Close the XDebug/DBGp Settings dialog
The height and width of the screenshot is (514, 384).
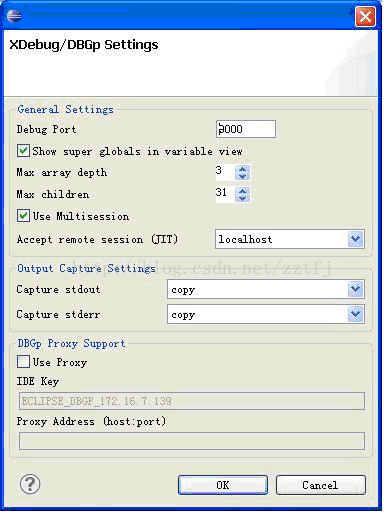[365, 16]
